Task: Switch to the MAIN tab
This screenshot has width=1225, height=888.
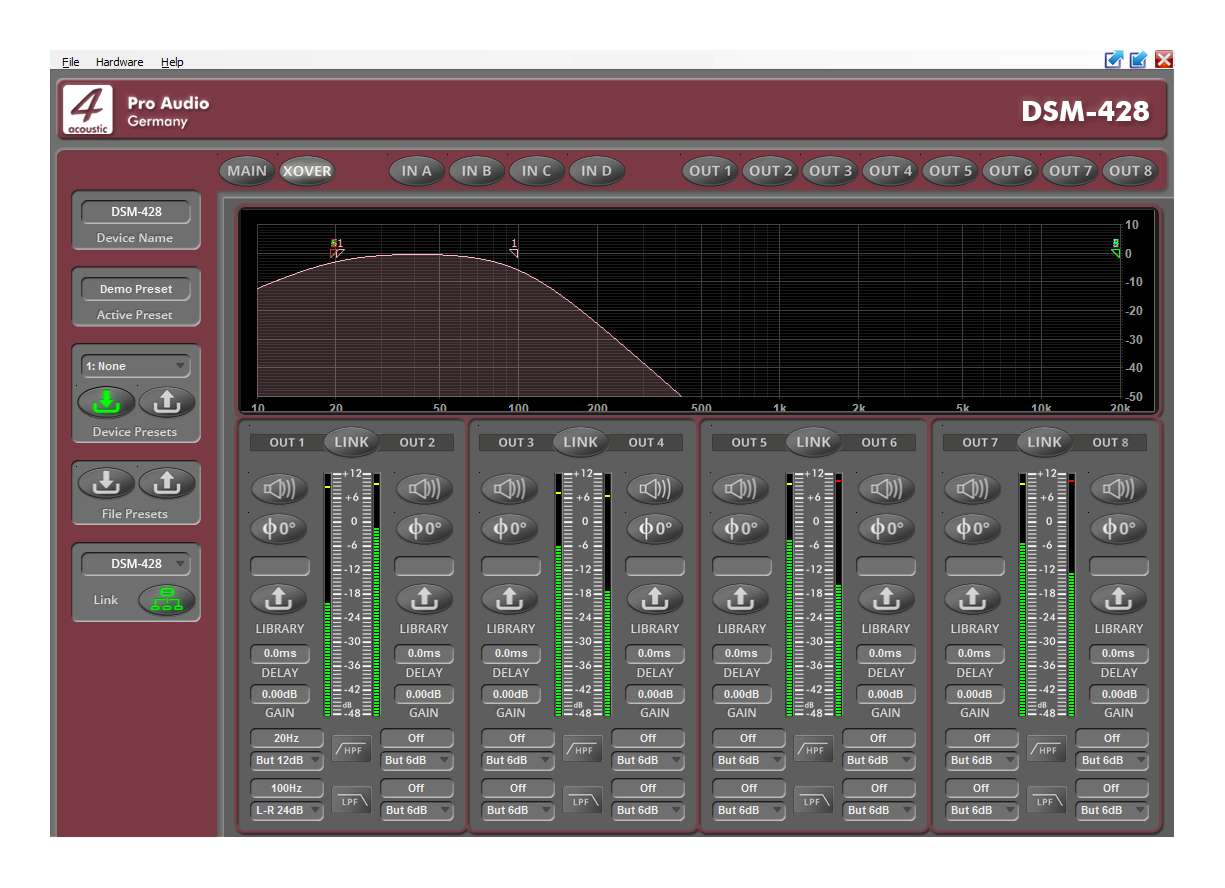Action: click(x=247, y=171)
